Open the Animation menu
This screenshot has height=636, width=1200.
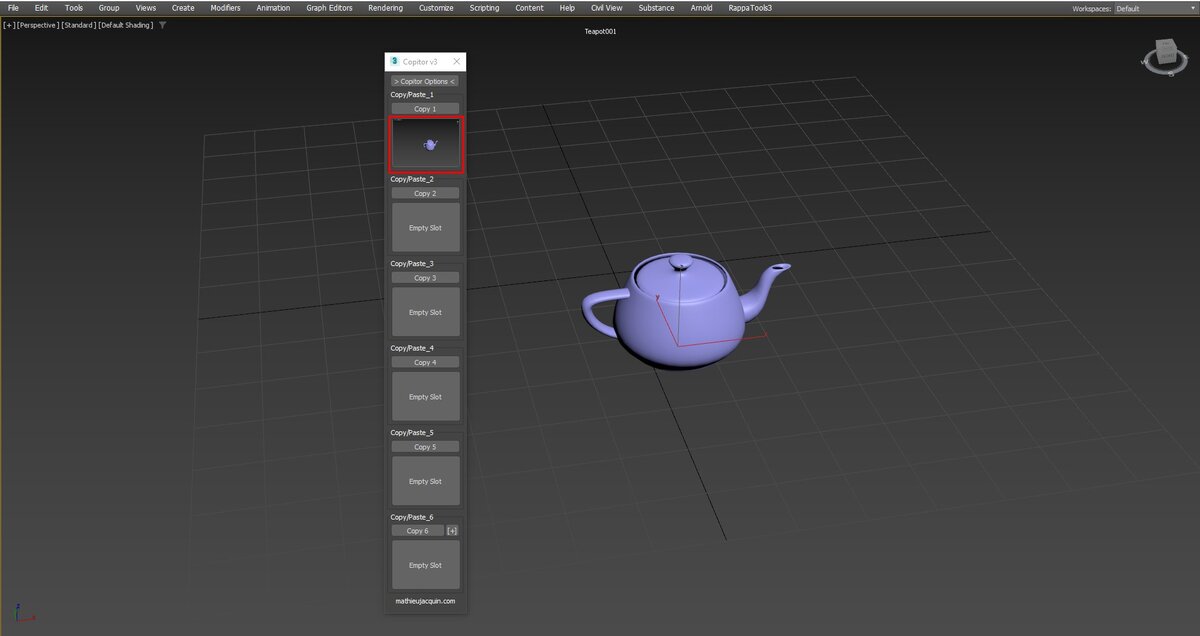(x=273, y=8)
